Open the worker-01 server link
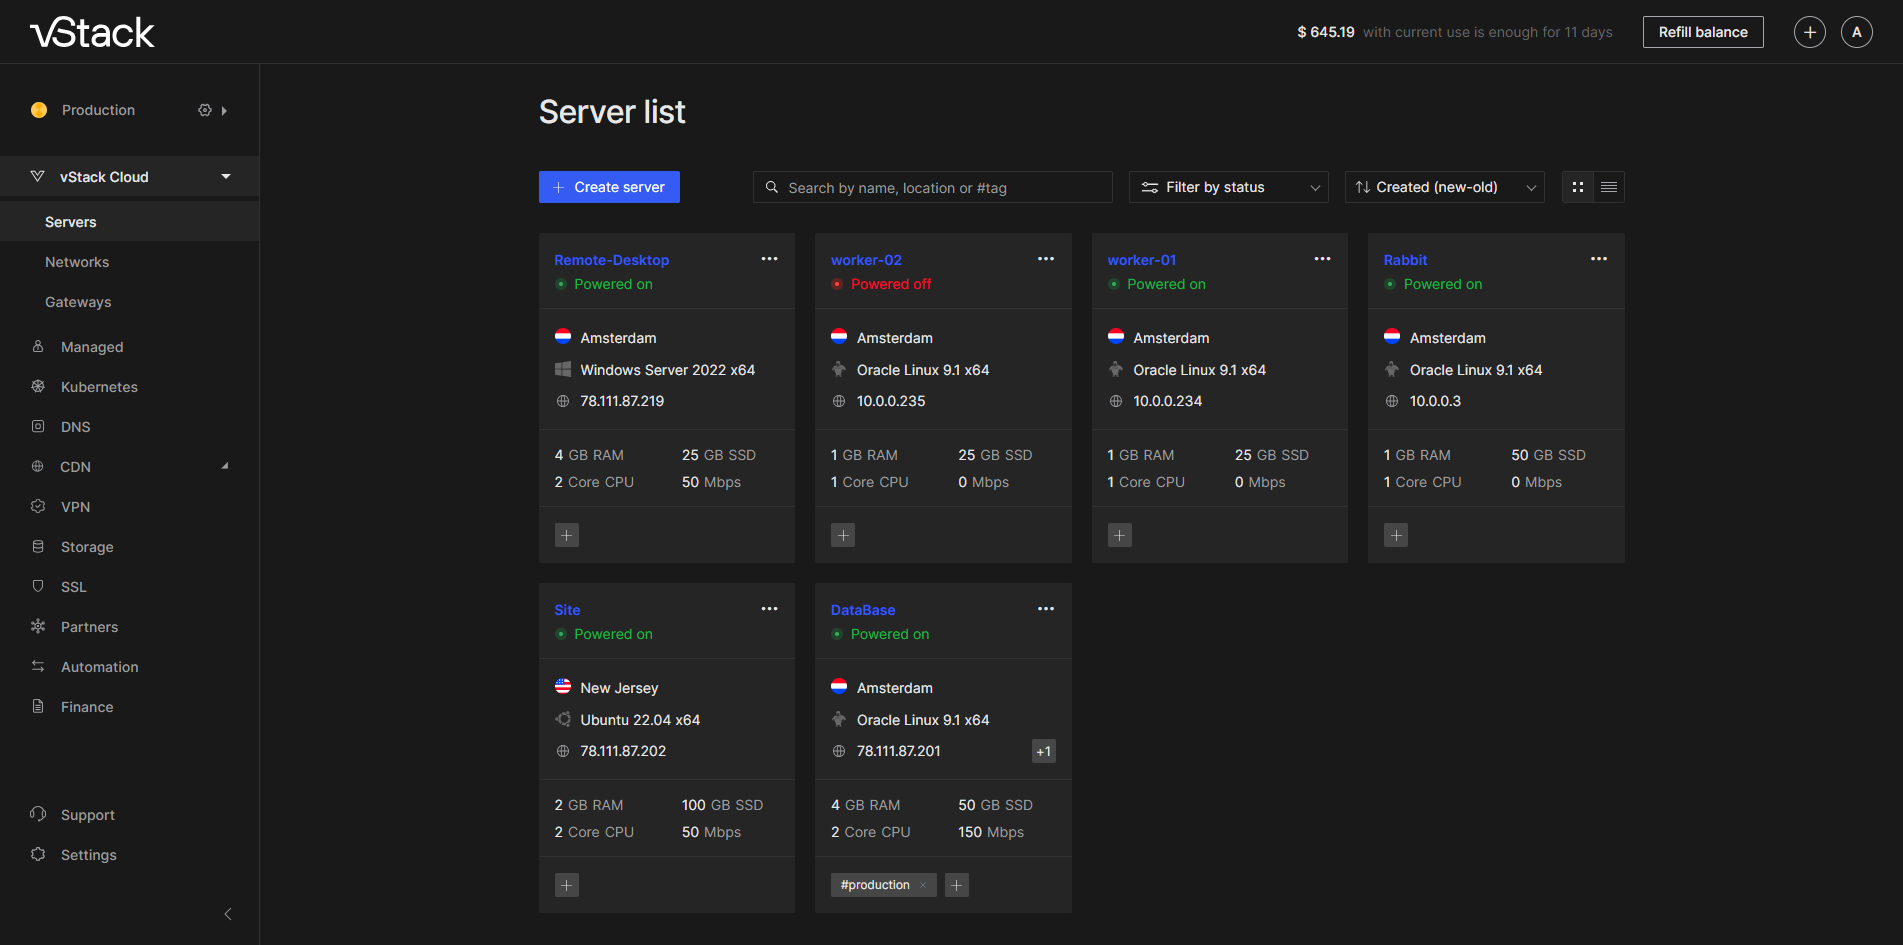Viewport: 1903px width, 945px height. [x=1142, y=260]
